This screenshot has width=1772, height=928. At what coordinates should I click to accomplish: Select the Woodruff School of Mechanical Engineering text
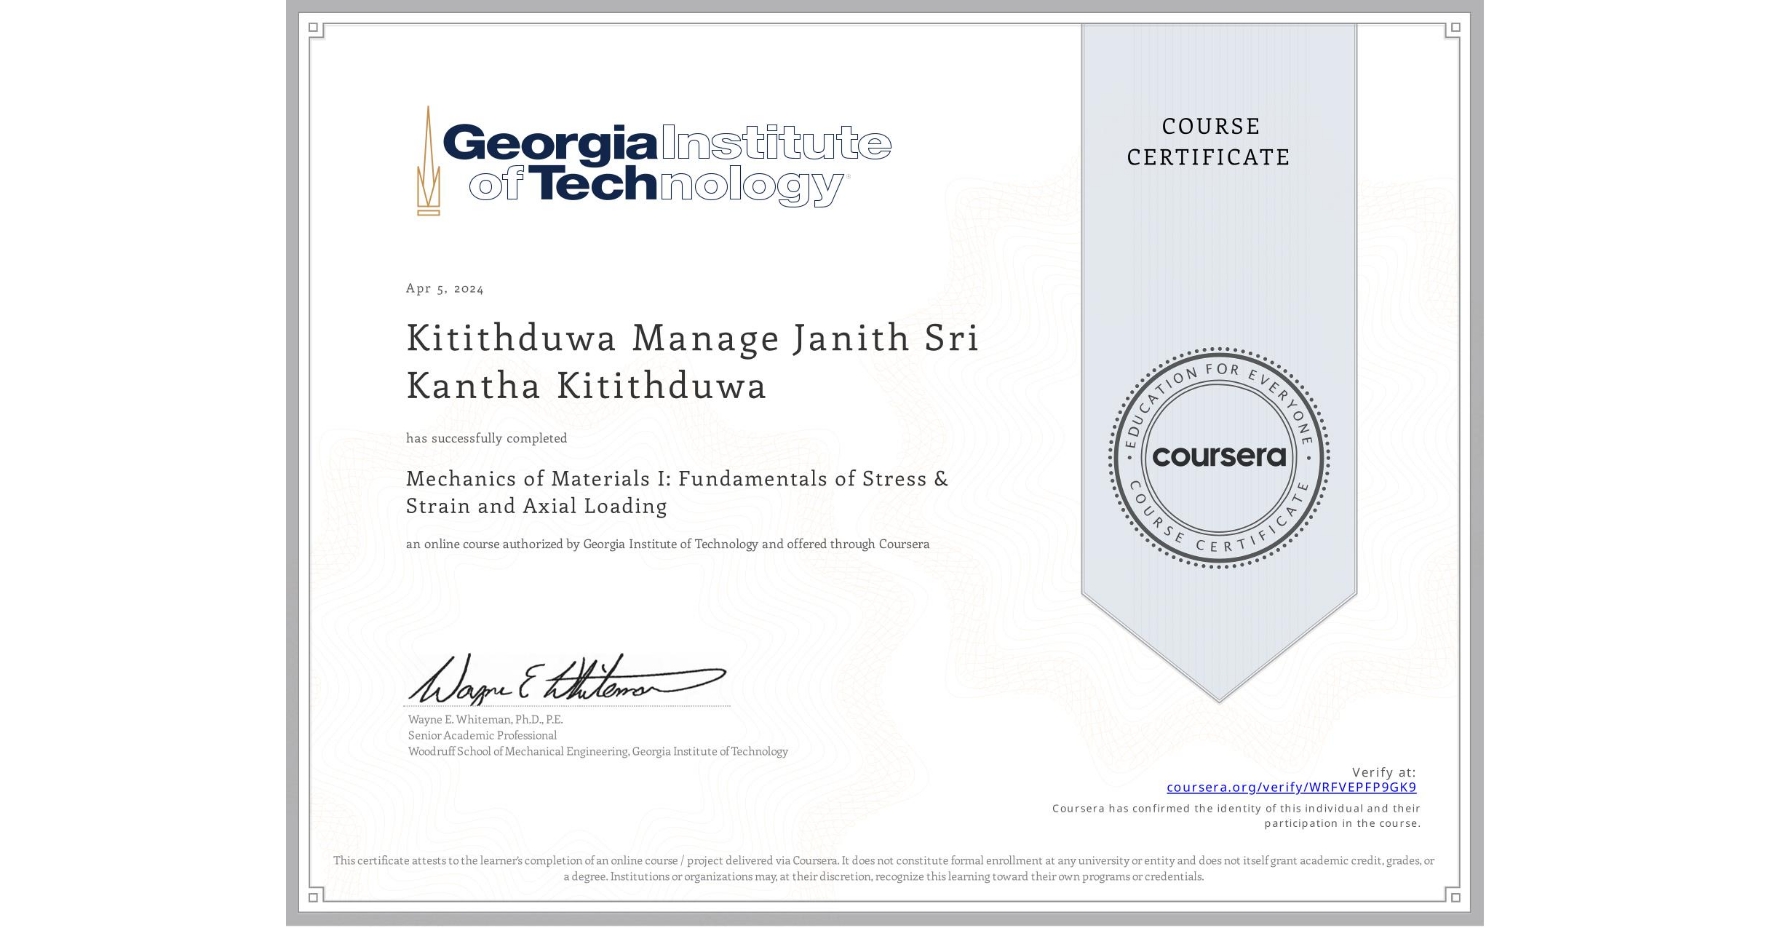pyautogui.click(x=597, y=751)
